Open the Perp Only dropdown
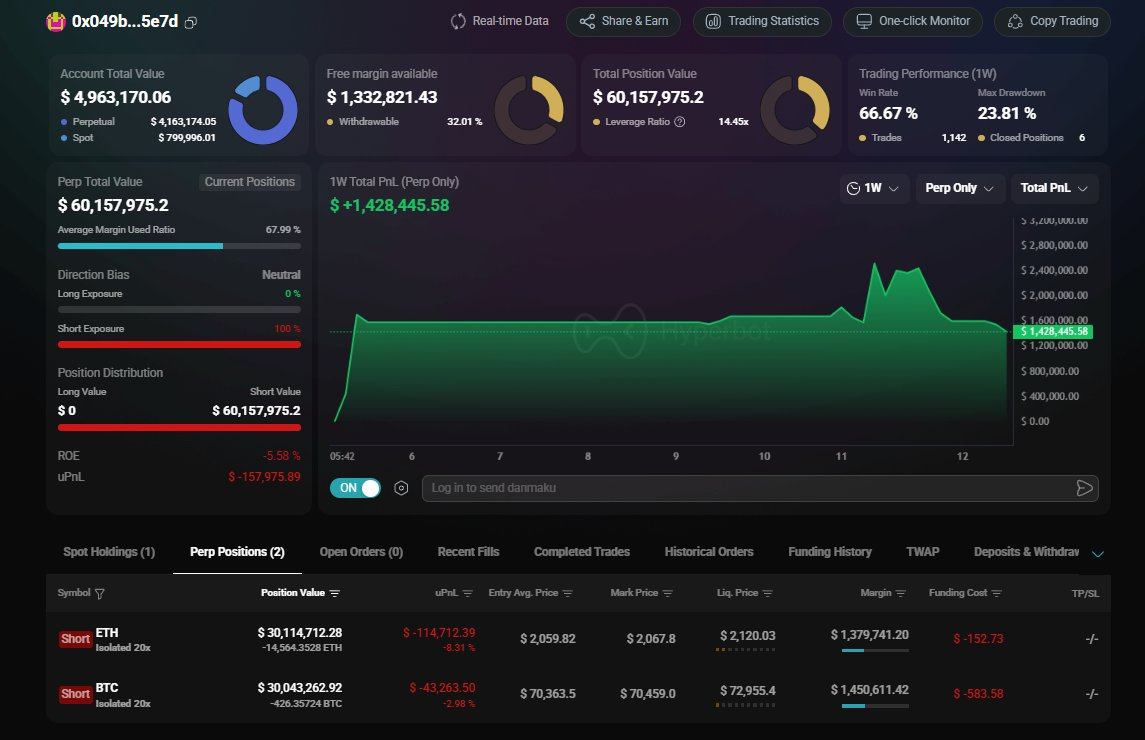 point(960,188)
